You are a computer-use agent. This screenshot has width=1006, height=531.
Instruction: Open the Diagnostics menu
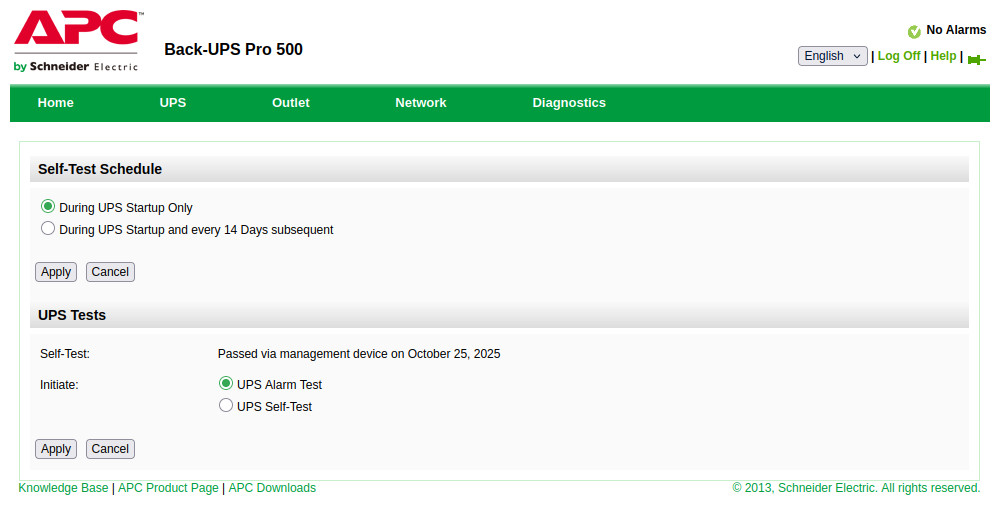(569, 103)
